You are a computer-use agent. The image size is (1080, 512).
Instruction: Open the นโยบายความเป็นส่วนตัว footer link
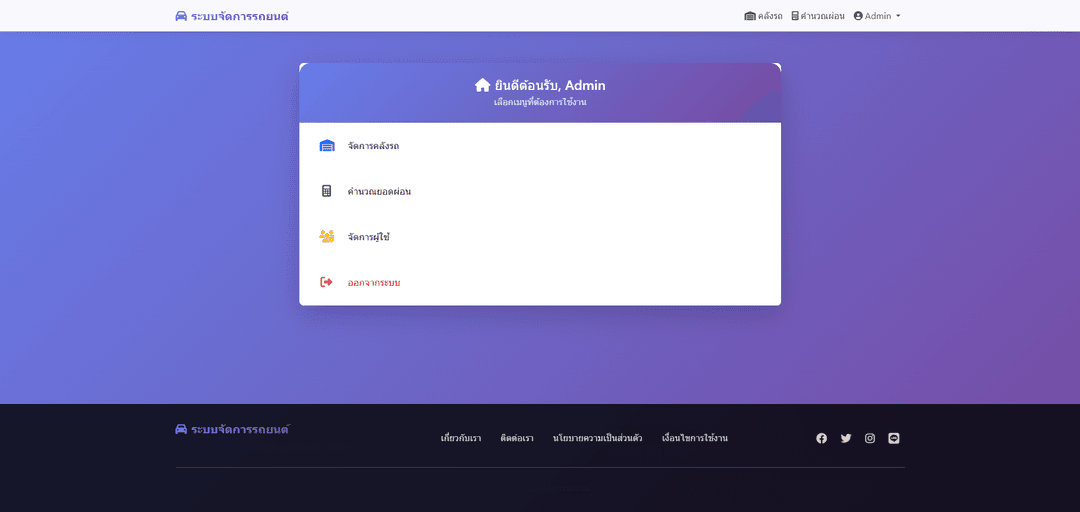[597, 438]
